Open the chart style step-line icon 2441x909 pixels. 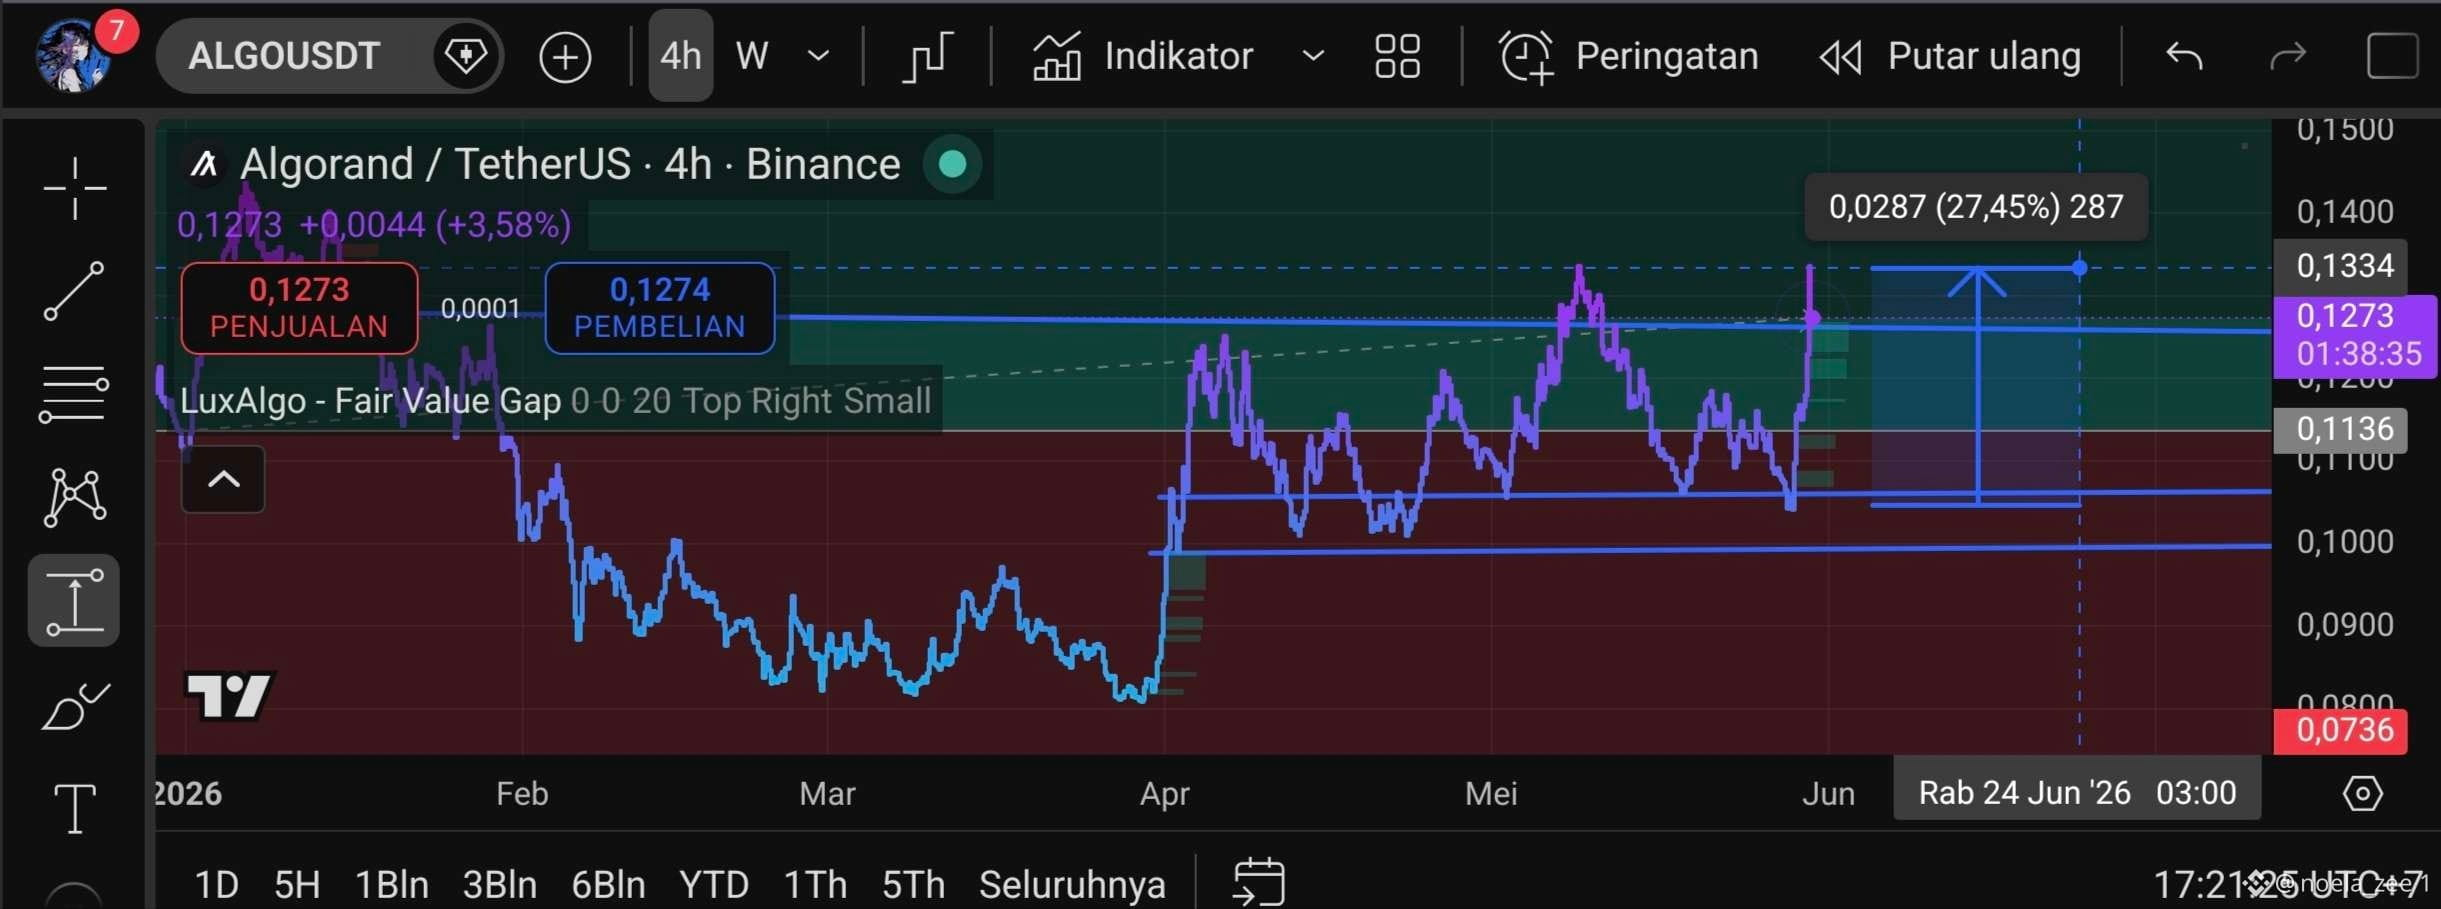[x=927, y=56]
